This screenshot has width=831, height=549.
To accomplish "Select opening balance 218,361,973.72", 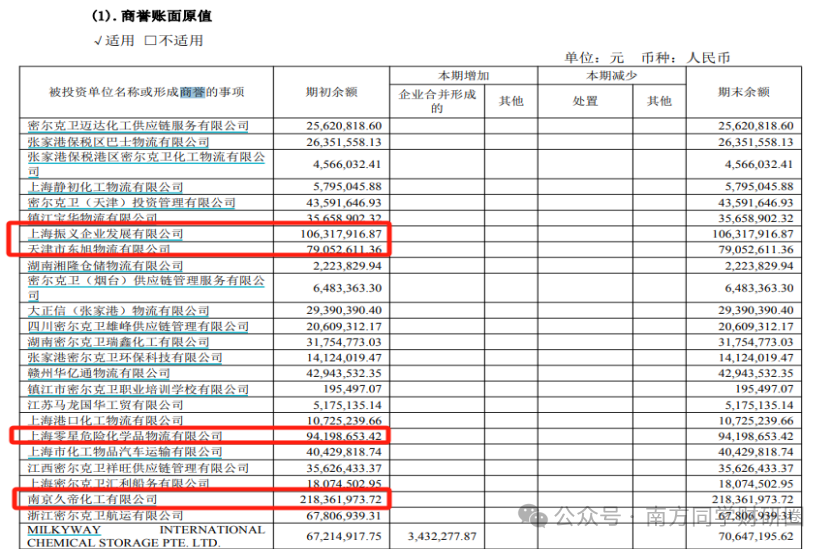I will tap(341, 499).
